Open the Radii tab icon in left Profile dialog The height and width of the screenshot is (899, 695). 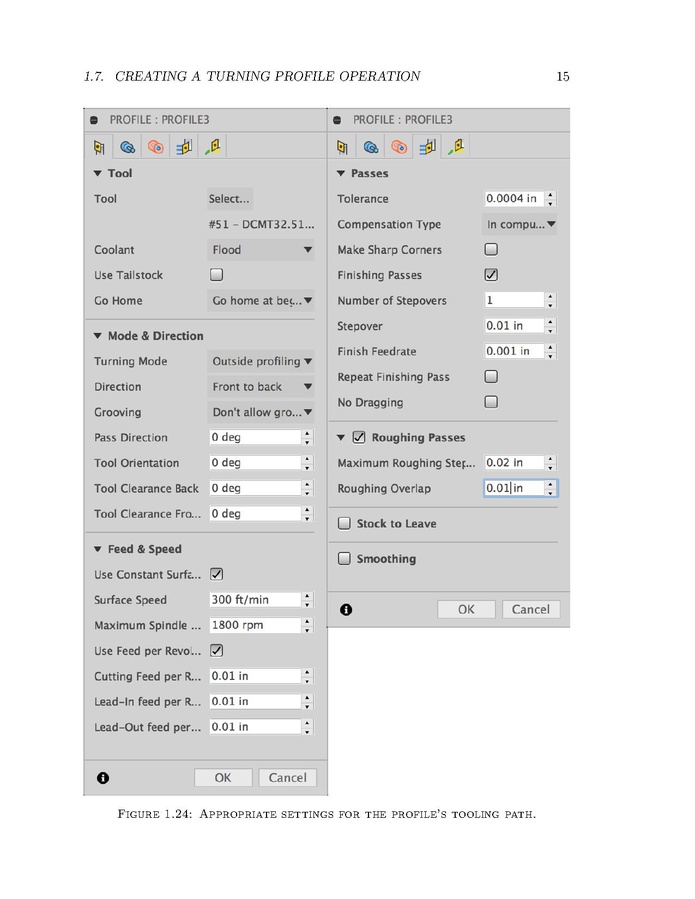(156, 147)
